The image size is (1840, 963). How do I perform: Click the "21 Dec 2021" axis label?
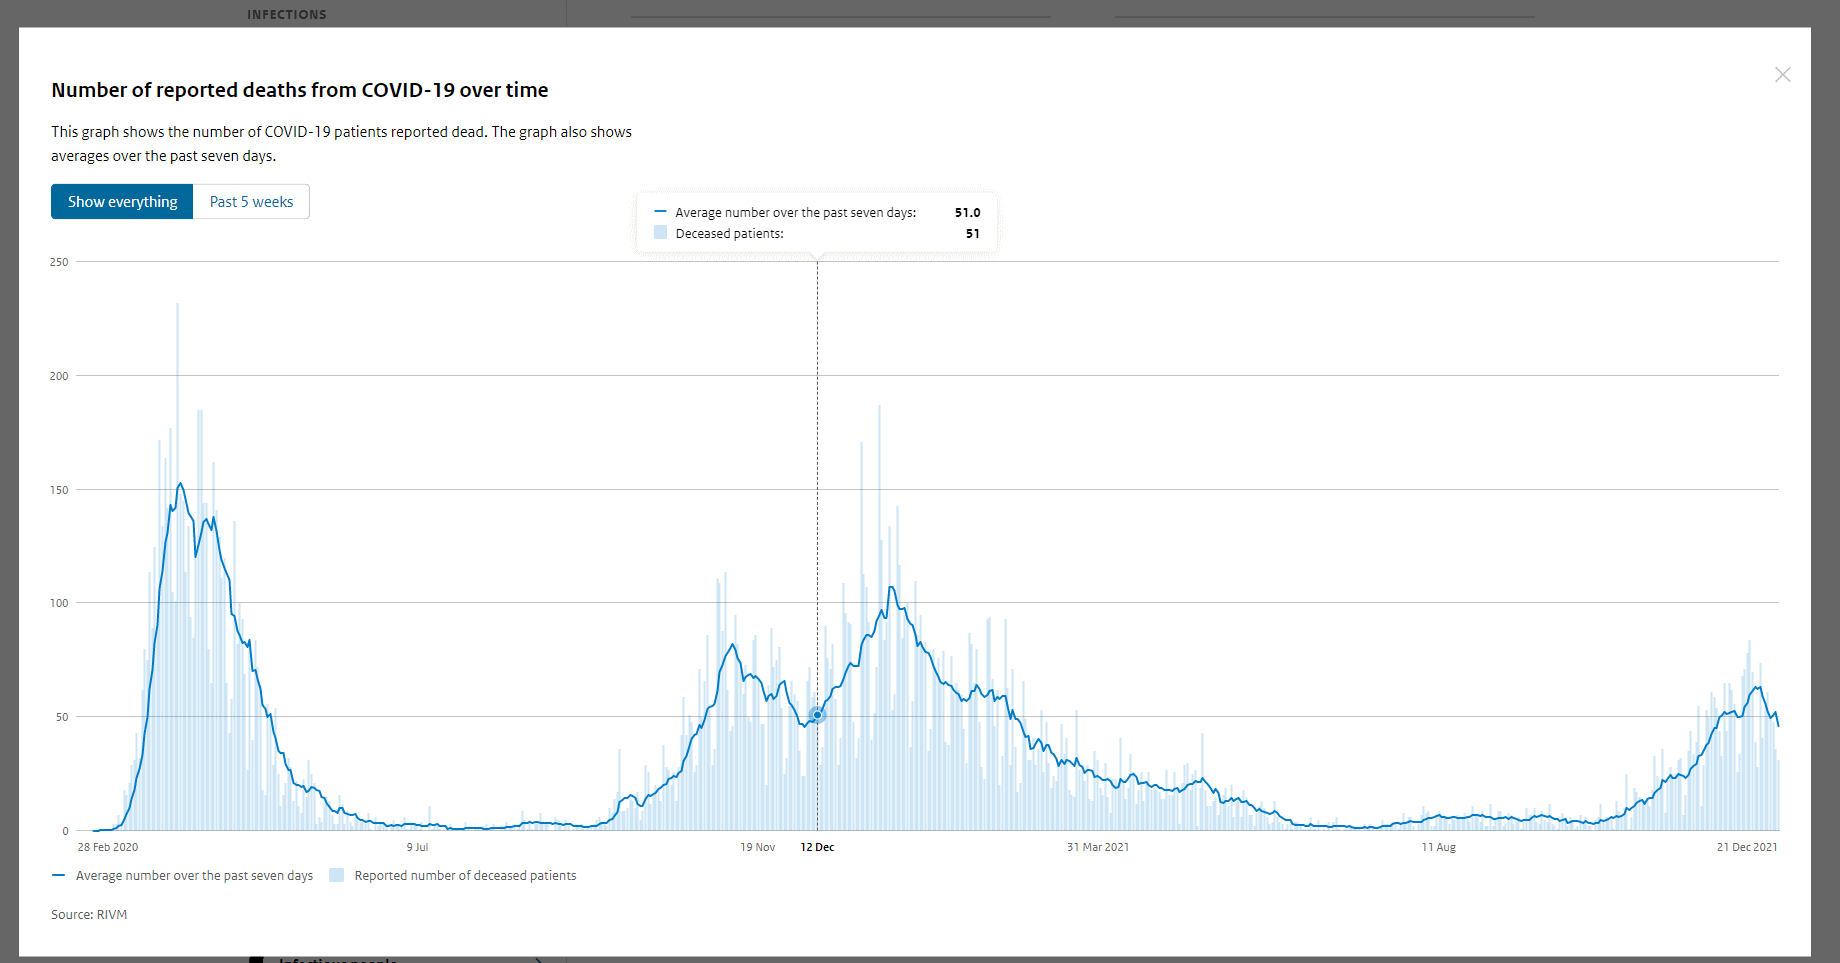(1746, 847)
